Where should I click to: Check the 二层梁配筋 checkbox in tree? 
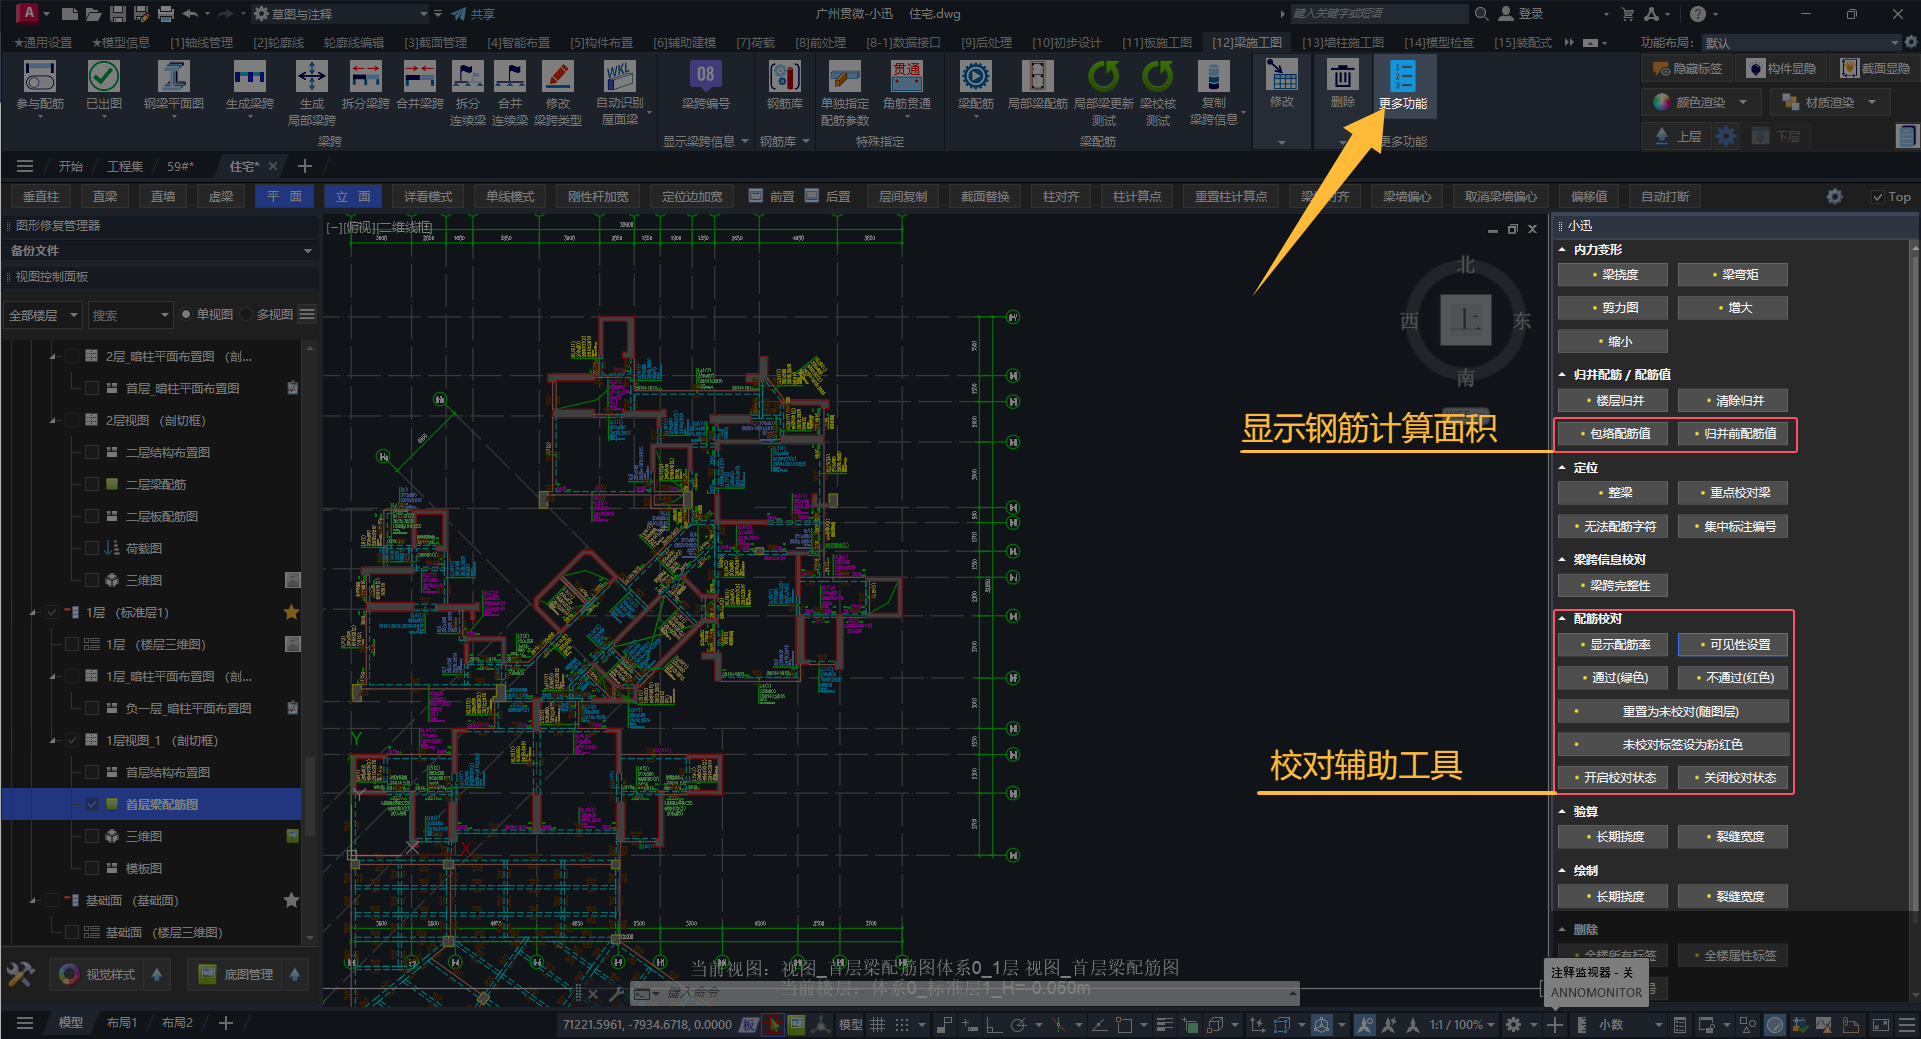(92, 484)
